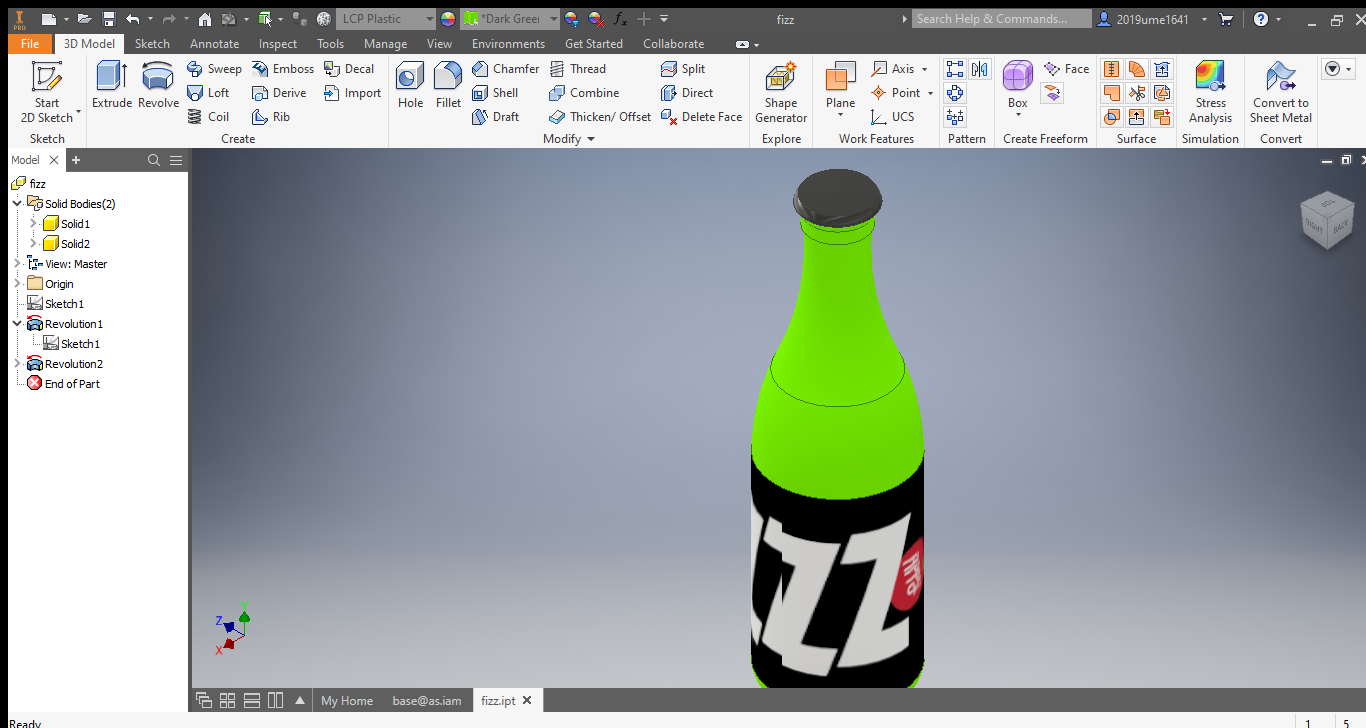Open Stress Analysis simulation
This screenshot has width=1366, height=728.
coord(1210,92)
